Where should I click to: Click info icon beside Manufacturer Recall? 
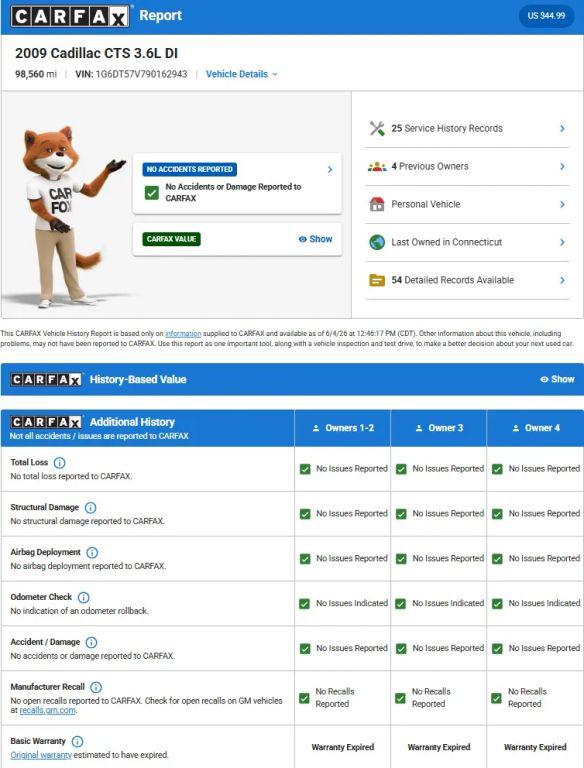pos(96,687)
